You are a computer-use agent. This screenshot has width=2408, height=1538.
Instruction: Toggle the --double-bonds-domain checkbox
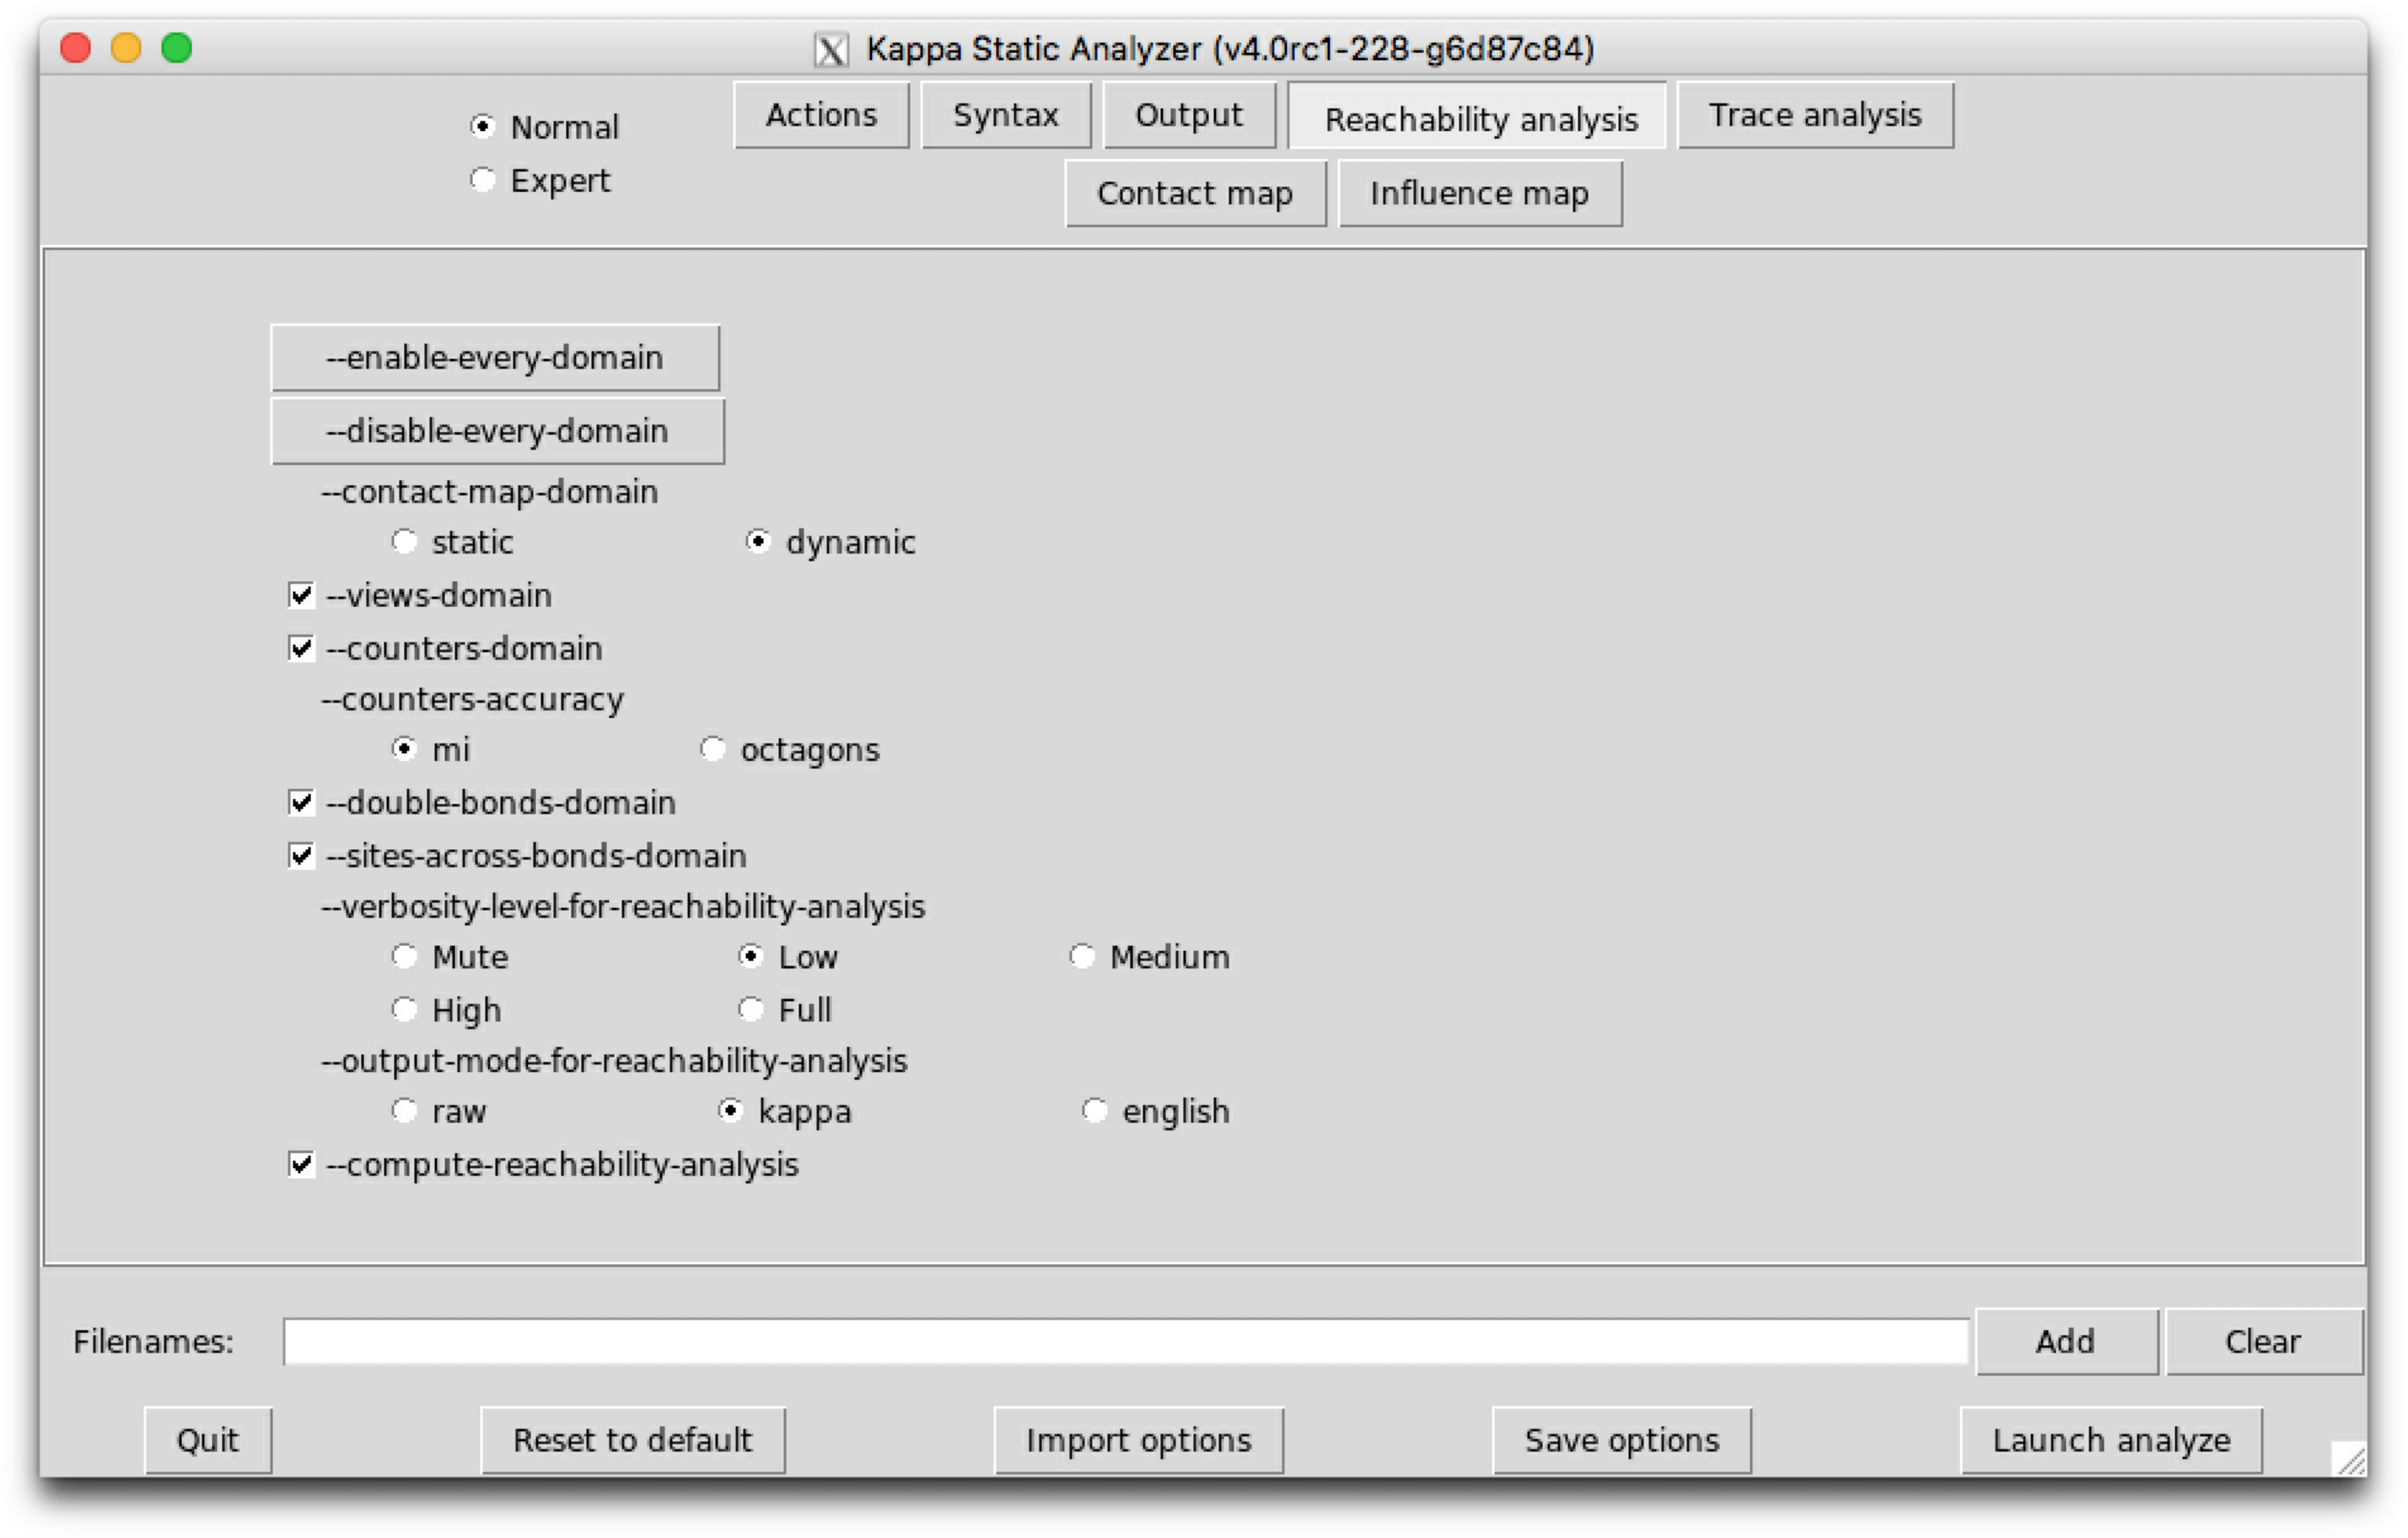coord(301,803)
